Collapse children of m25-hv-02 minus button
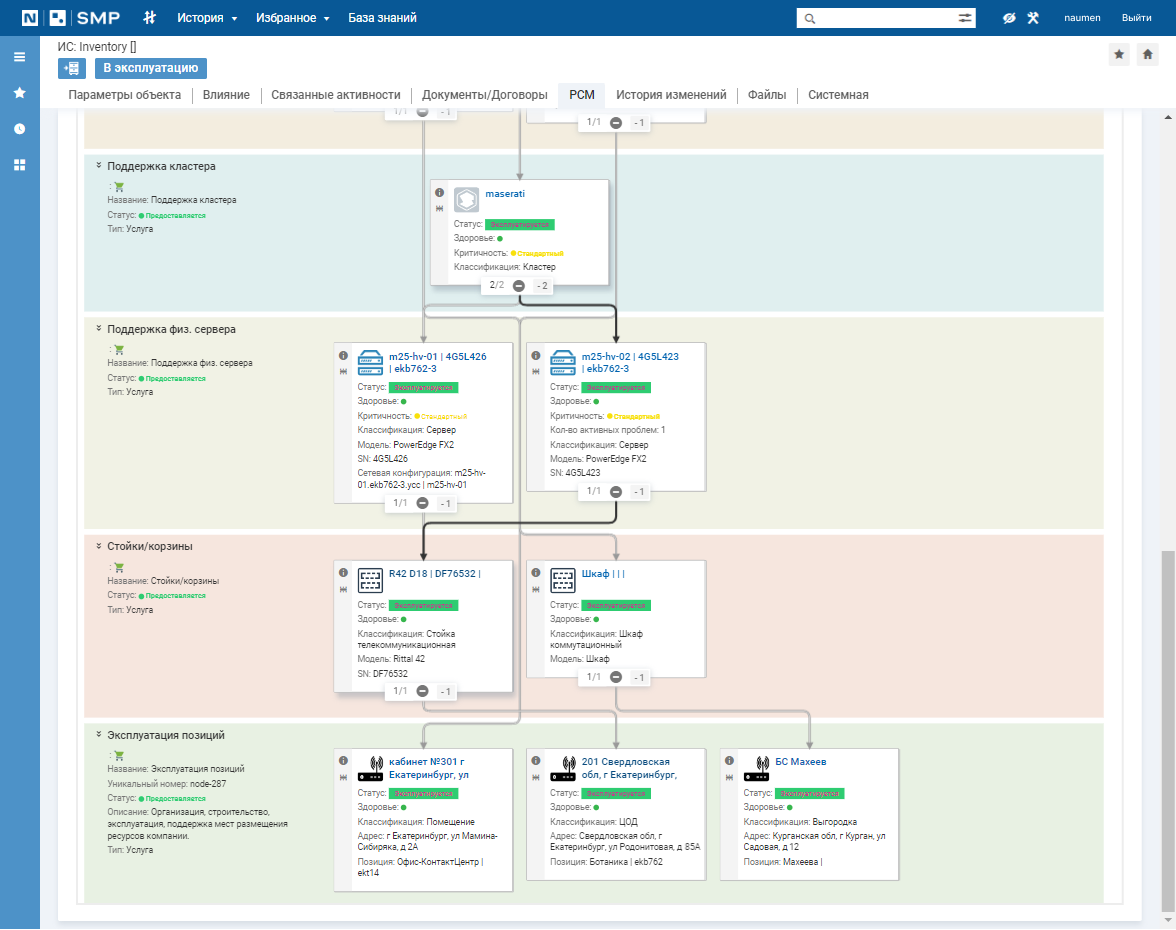1176x930 pixels. (x=616, y=492)
